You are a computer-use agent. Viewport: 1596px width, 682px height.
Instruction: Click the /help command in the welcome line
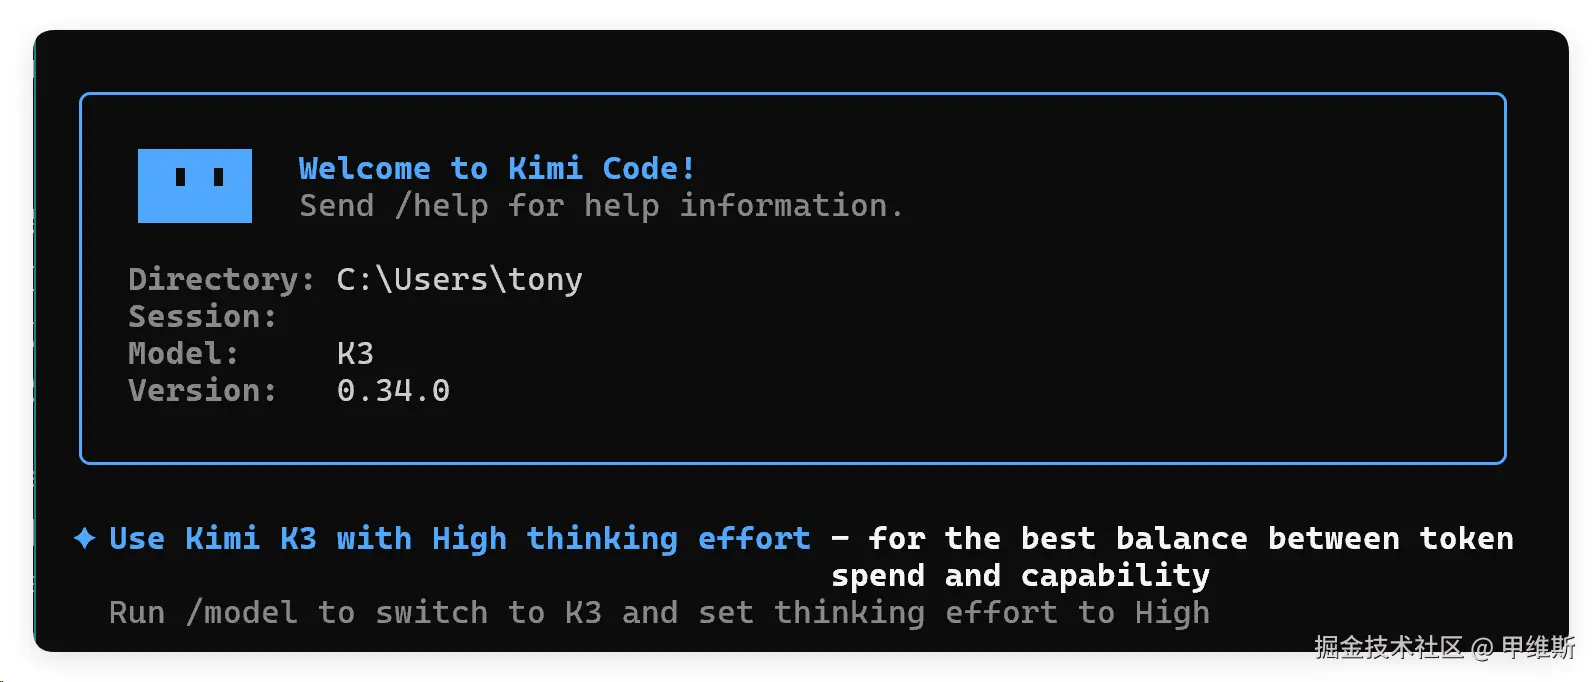(442, 206)
